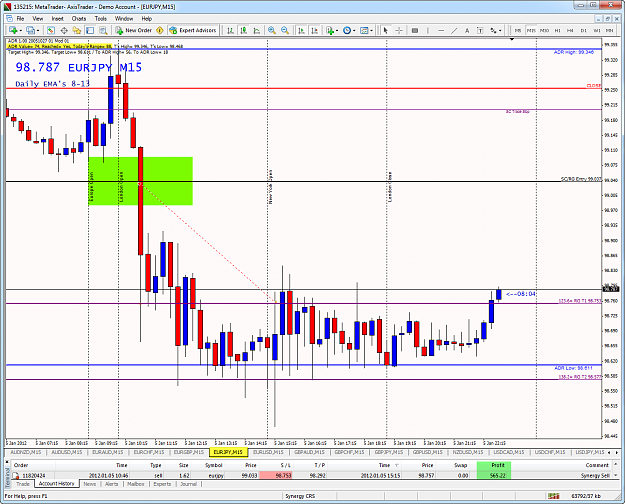This screenshot has height=504, width=625.
Task: Toggle the Expert Advisors button
Action: (x=193, y=30)
